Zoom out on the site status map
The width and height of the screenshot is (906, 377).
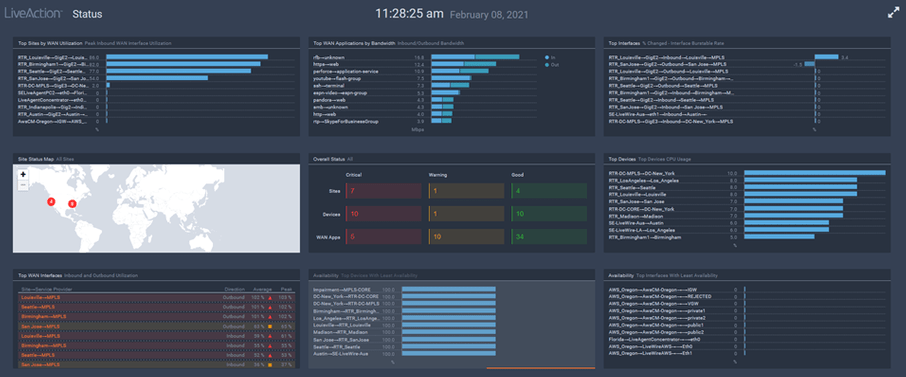pos(23,185)
